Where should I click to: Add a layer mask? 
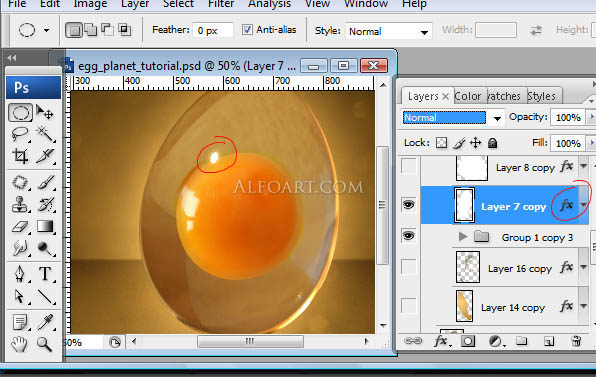coord(468,341)
